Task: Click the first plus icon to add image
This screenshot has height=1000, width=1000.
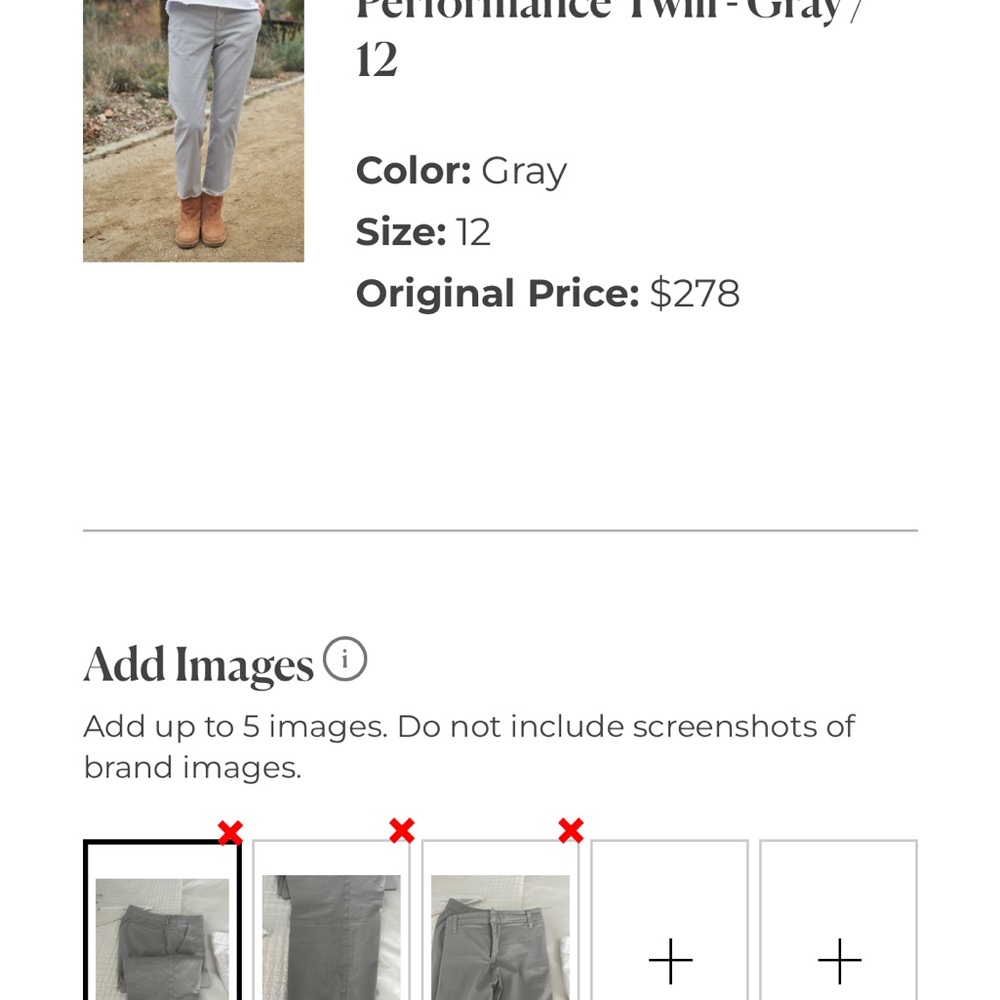Action: coord(669,960)
